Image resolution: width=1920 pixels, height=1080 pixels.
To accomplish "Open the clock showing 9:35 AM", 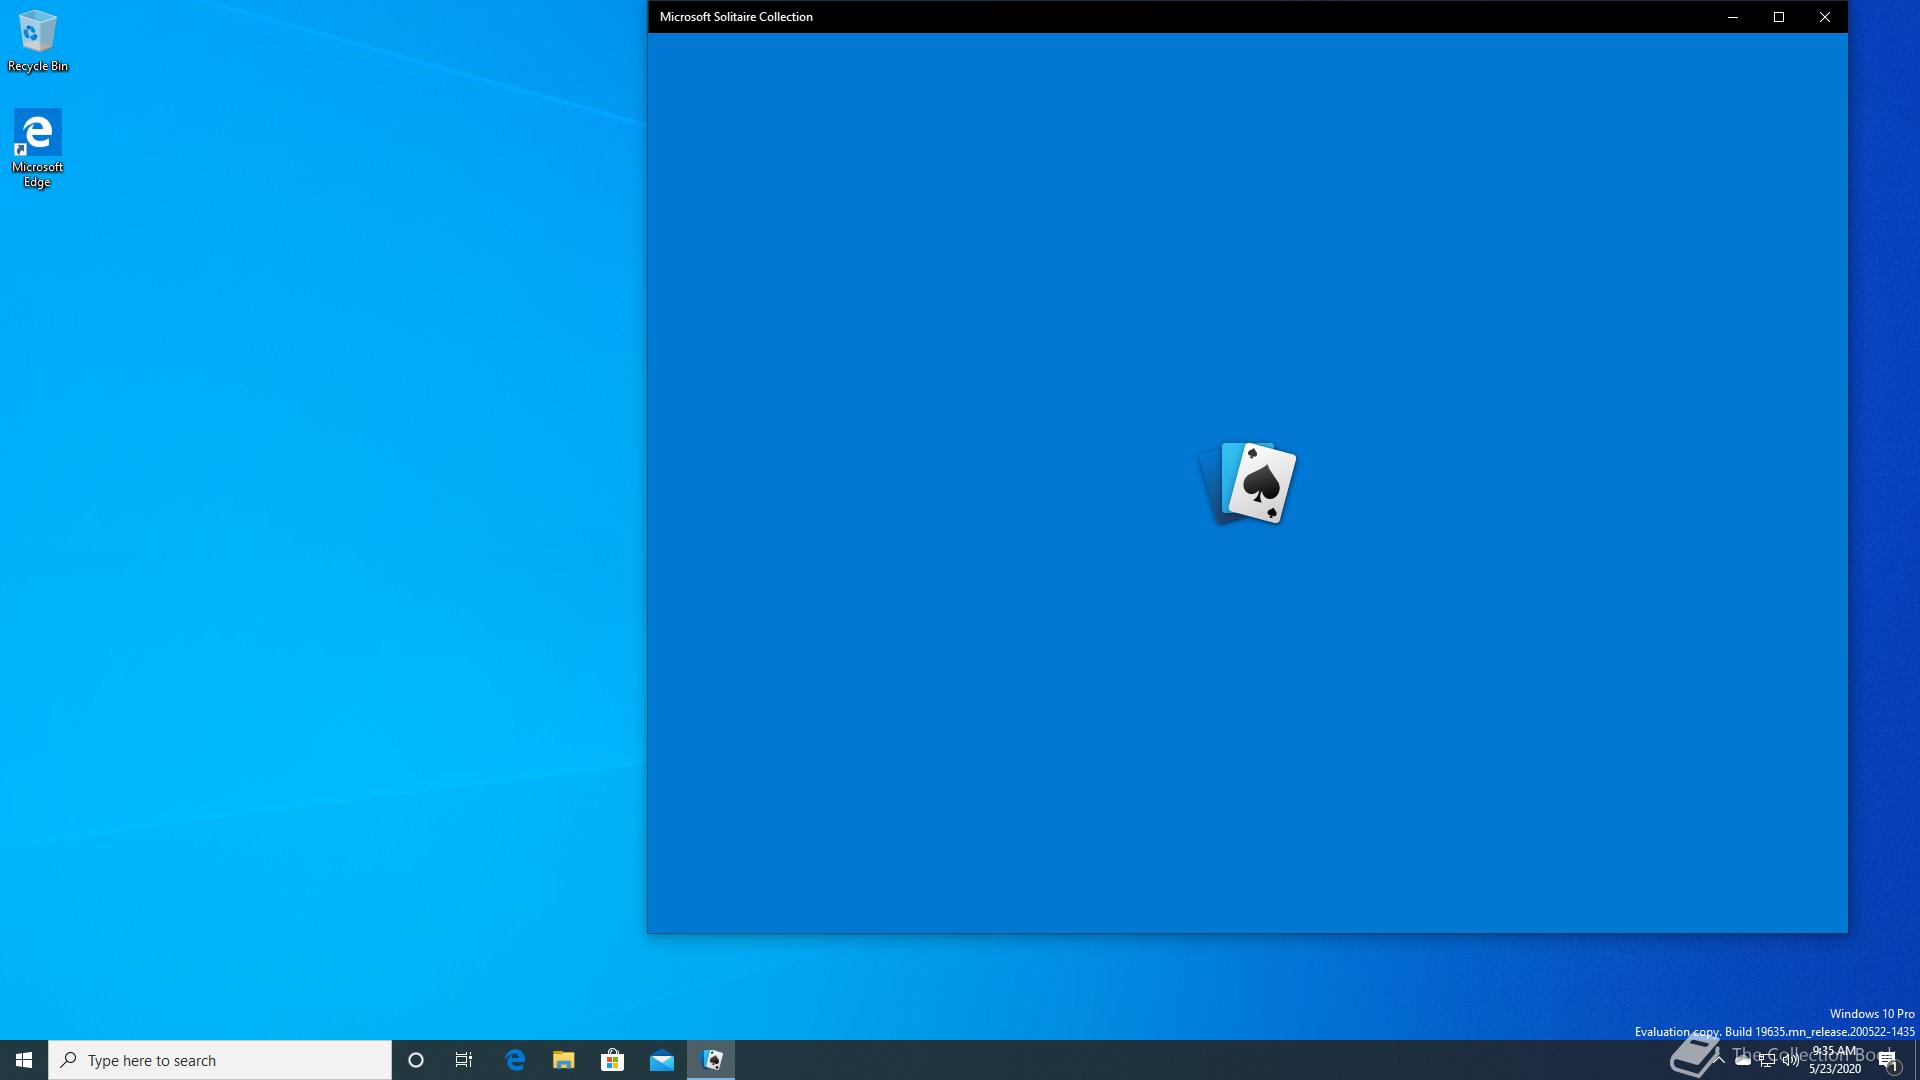I will pyautogui.click(x=1835, y=1060).
